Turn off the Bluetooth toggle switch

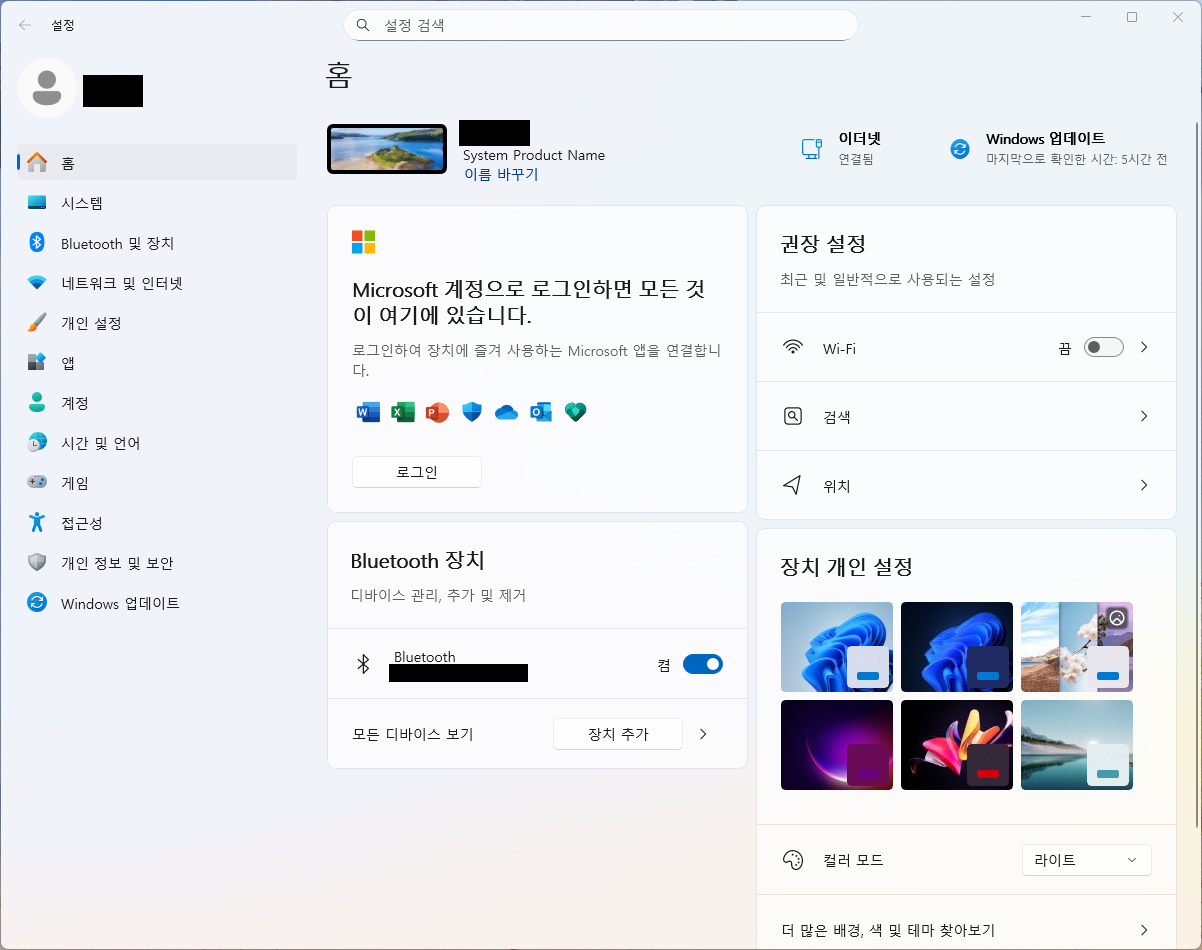pyautogui.click(x=702, y=664)
